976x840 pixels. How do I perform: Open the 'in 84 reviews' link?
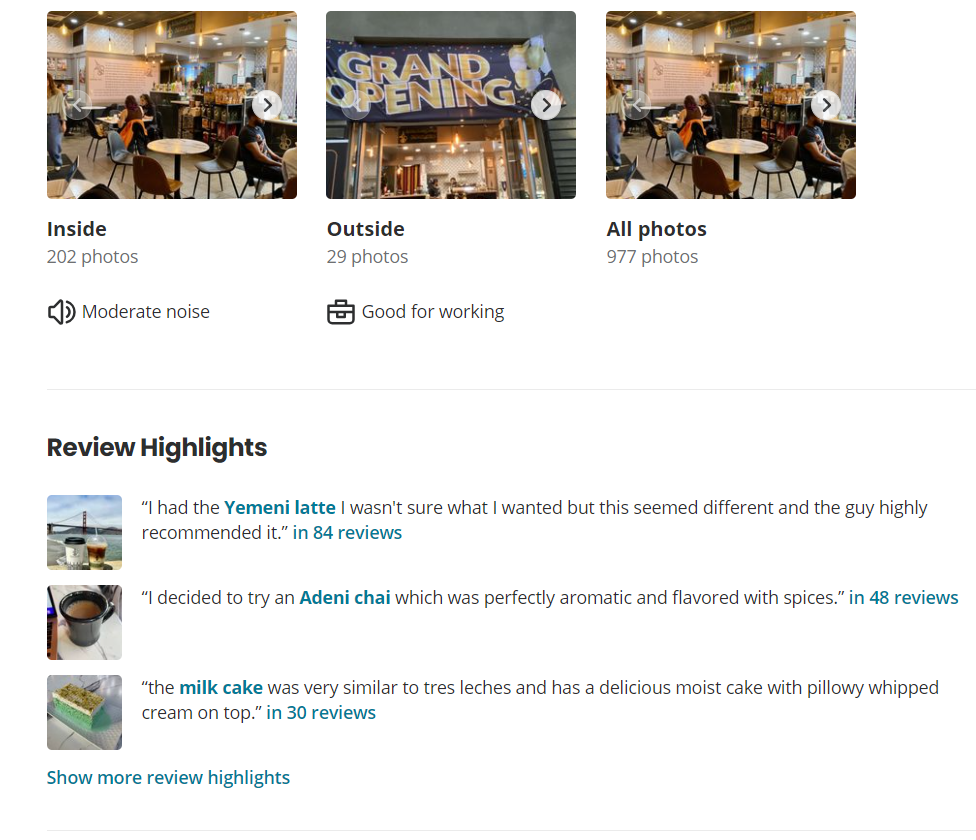[x=347, y=533]
